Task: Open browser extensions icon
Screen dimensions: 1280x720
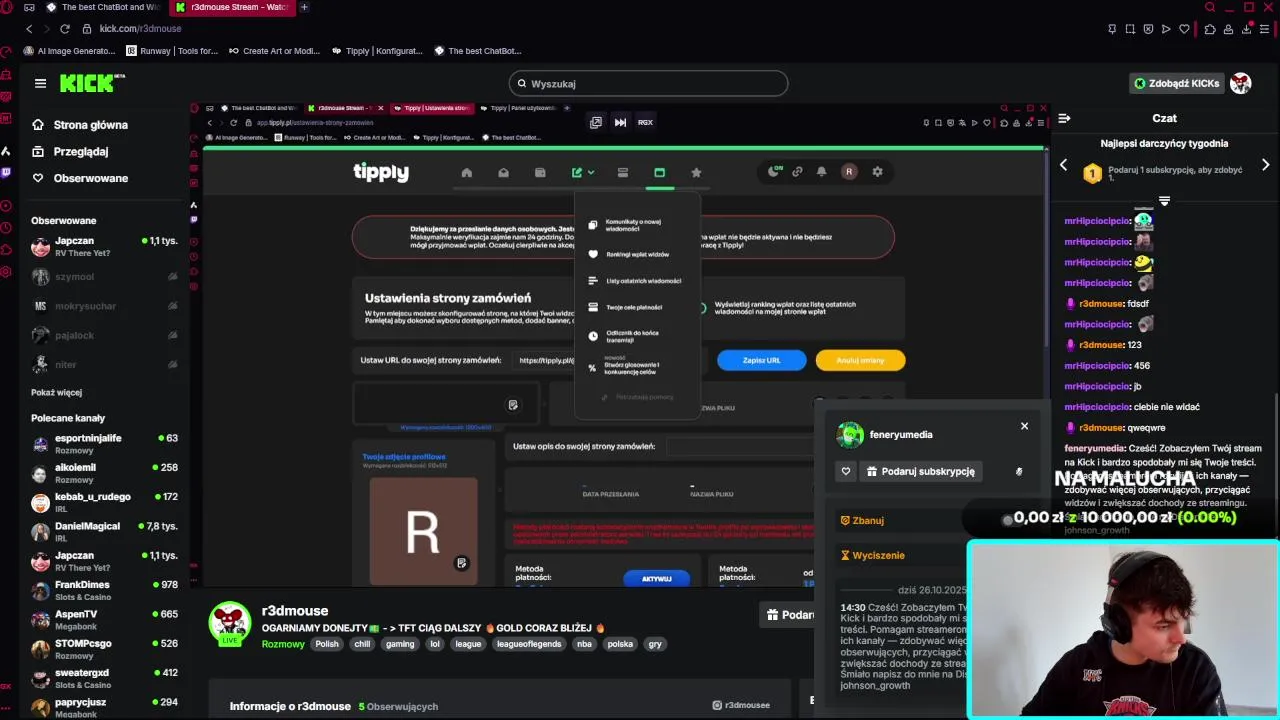Action: point(1210,29)
